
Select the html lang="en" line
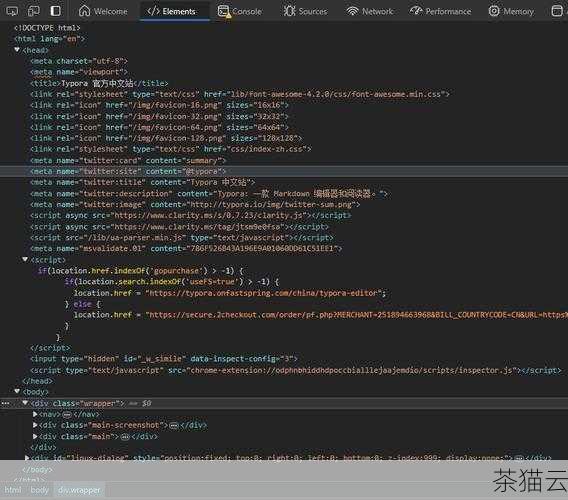[x=50, y=39]
